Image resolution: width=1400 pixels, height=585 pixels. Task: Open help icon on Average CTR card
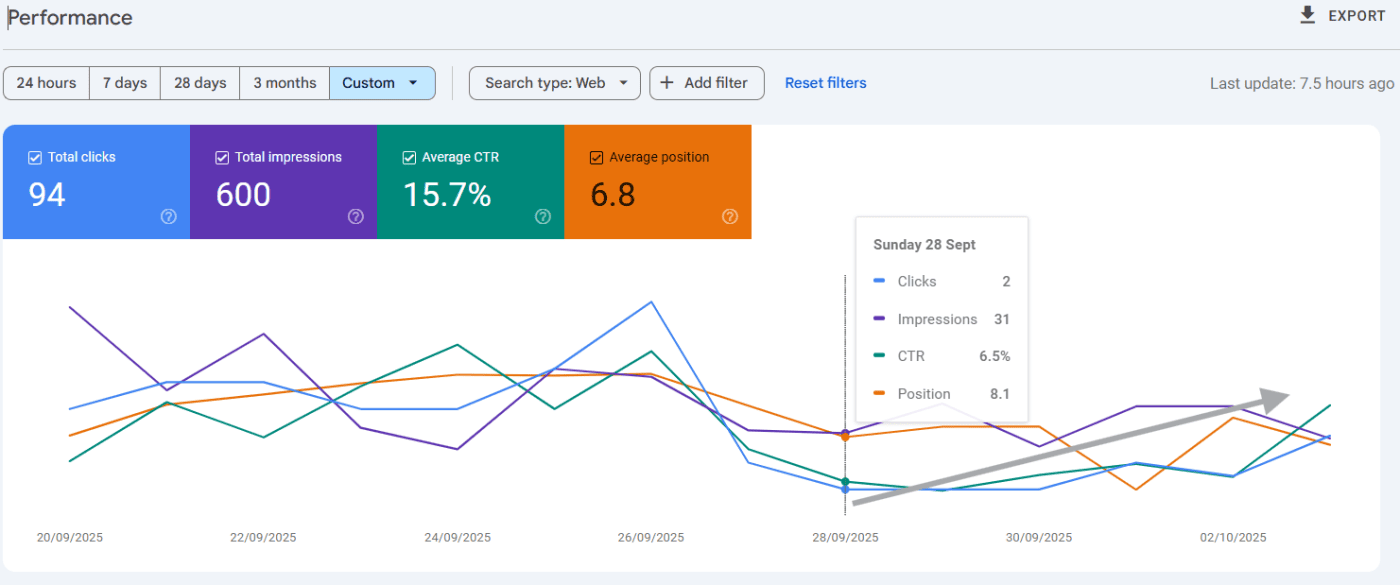coord(543,217)
